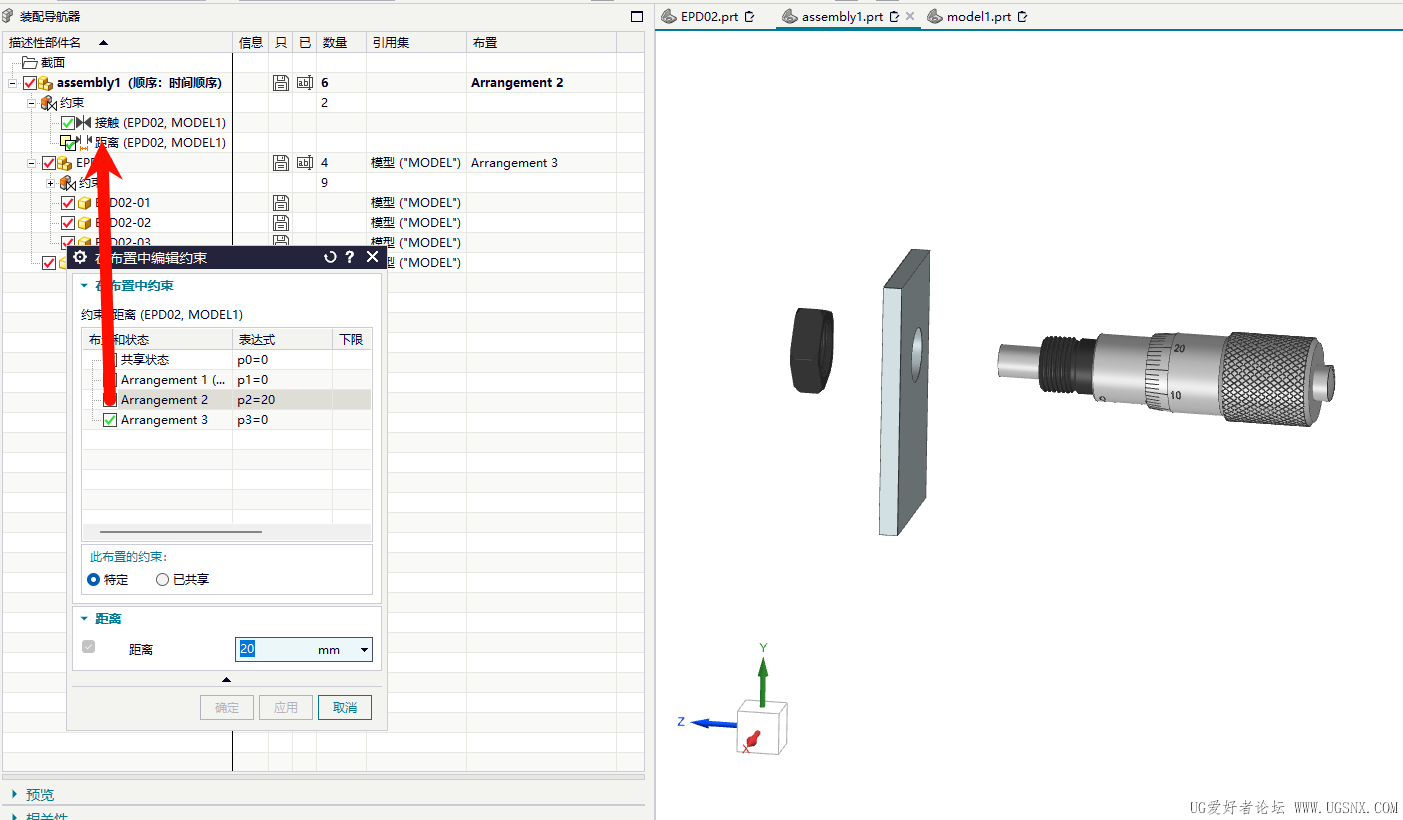Click the model1.prt tab pop-out icon
The image size is (1403, 820).
pyautogui.click(x=1022, y=16)
